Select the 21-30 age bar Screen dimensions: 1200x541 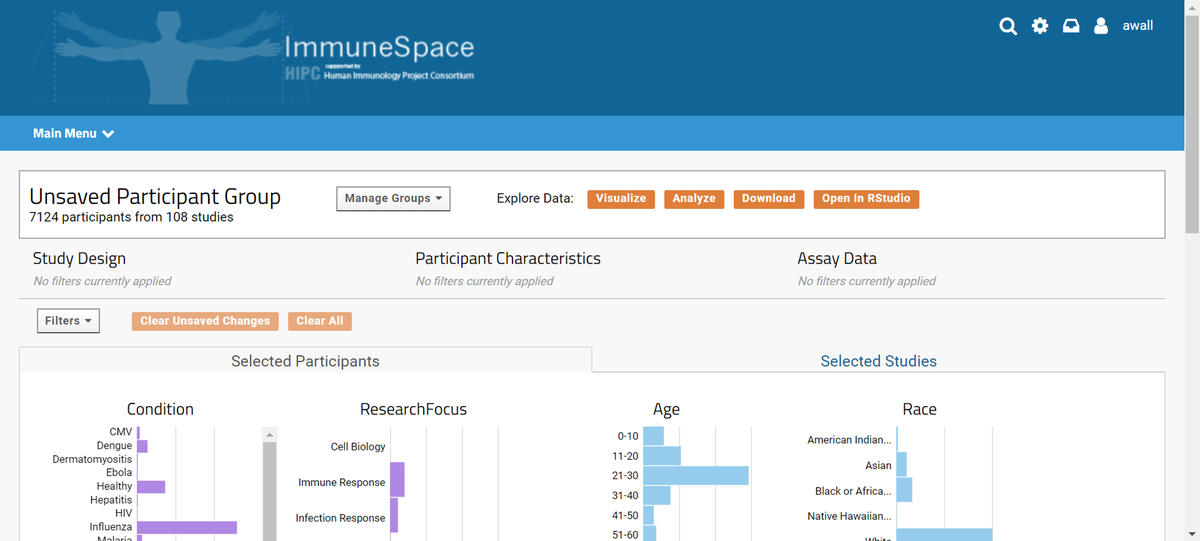click(696, 476)
